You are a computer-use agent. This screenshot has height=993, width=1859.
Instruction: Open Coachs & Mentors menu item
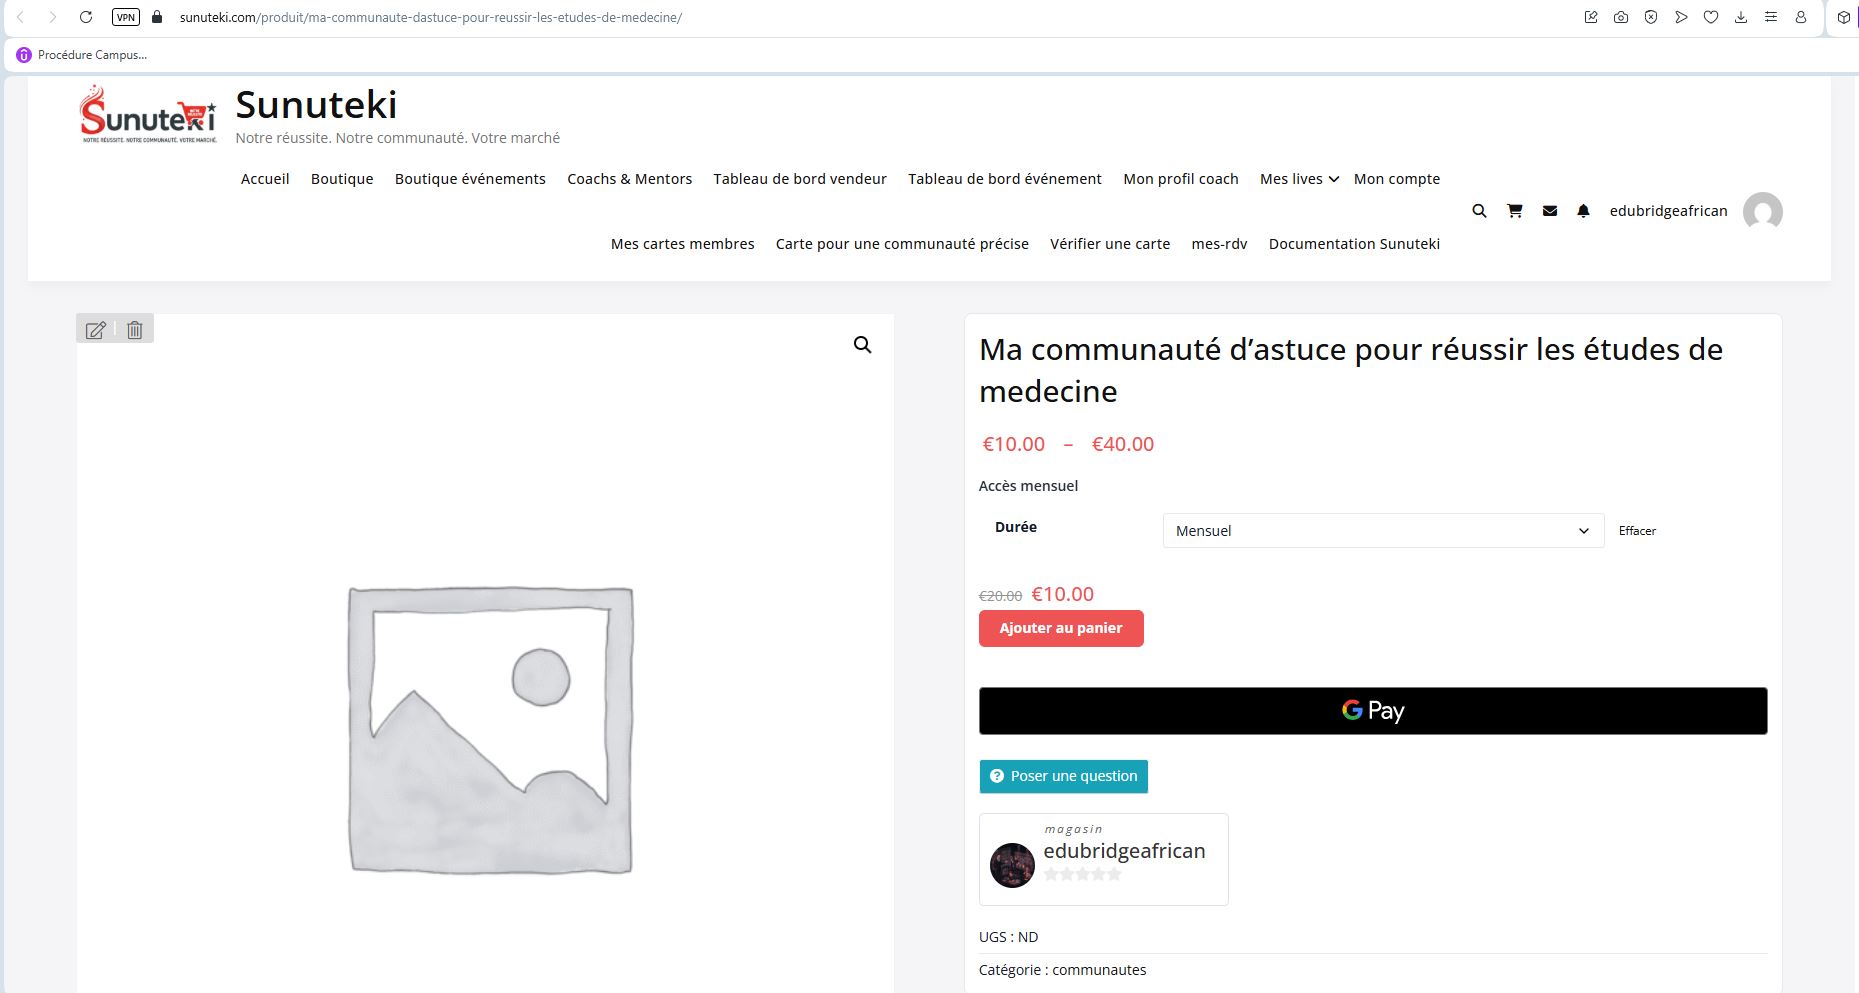629,179
